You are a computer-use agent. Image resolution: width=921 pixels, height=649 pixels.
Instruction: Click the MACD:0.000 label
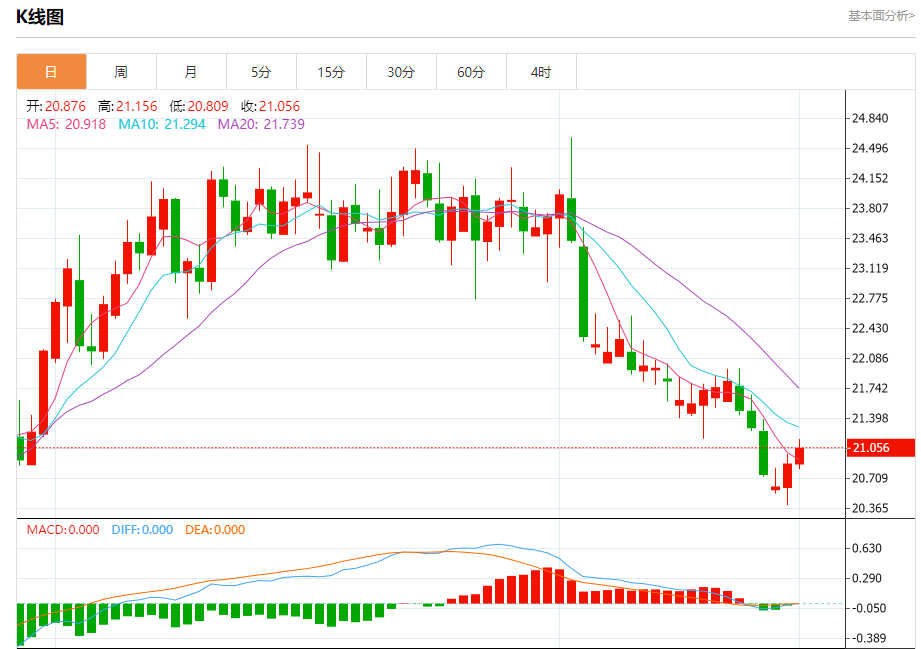tap(63, 530)
